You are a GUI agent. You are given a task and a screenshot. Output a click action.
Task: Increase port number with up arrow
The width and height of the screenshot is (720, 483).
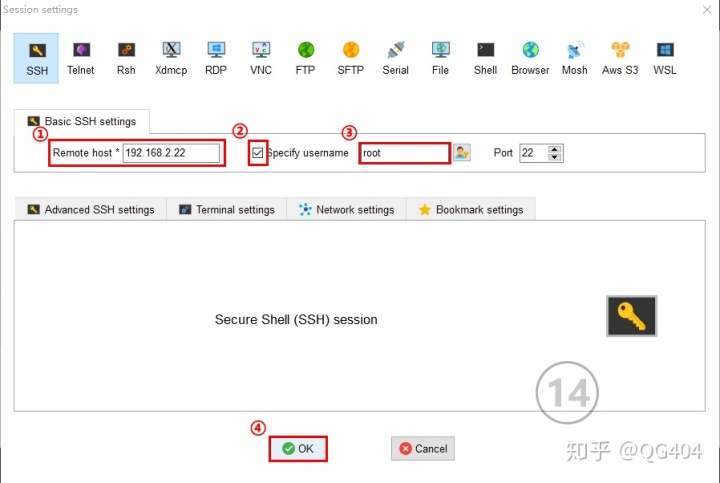(x=555, y=149)
